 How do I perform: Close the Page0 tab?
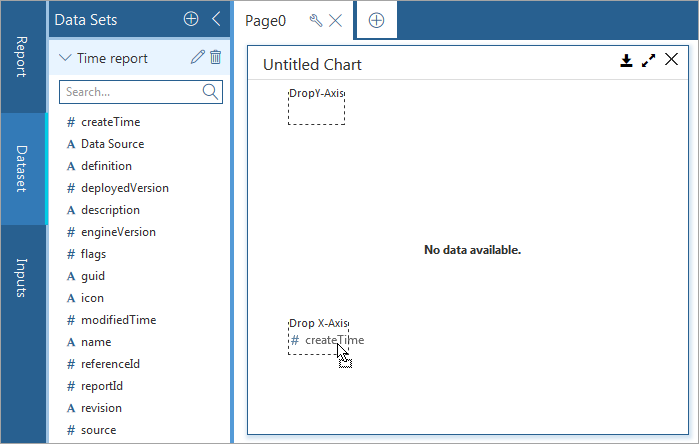(x=335, y=20)
